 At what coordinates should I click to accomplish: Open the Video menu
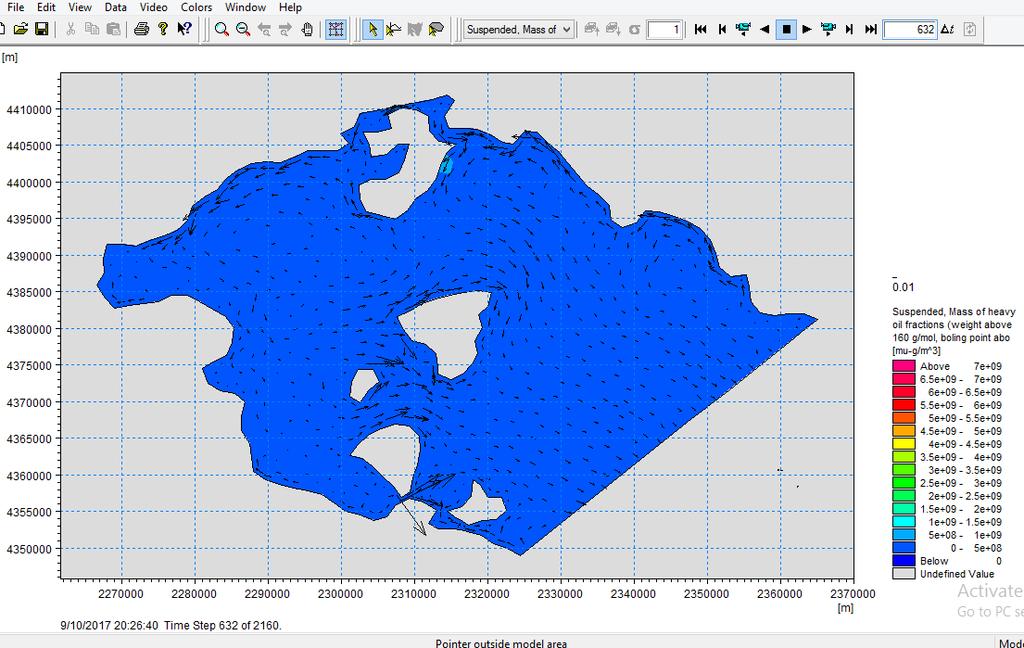[x=153, y=7]
